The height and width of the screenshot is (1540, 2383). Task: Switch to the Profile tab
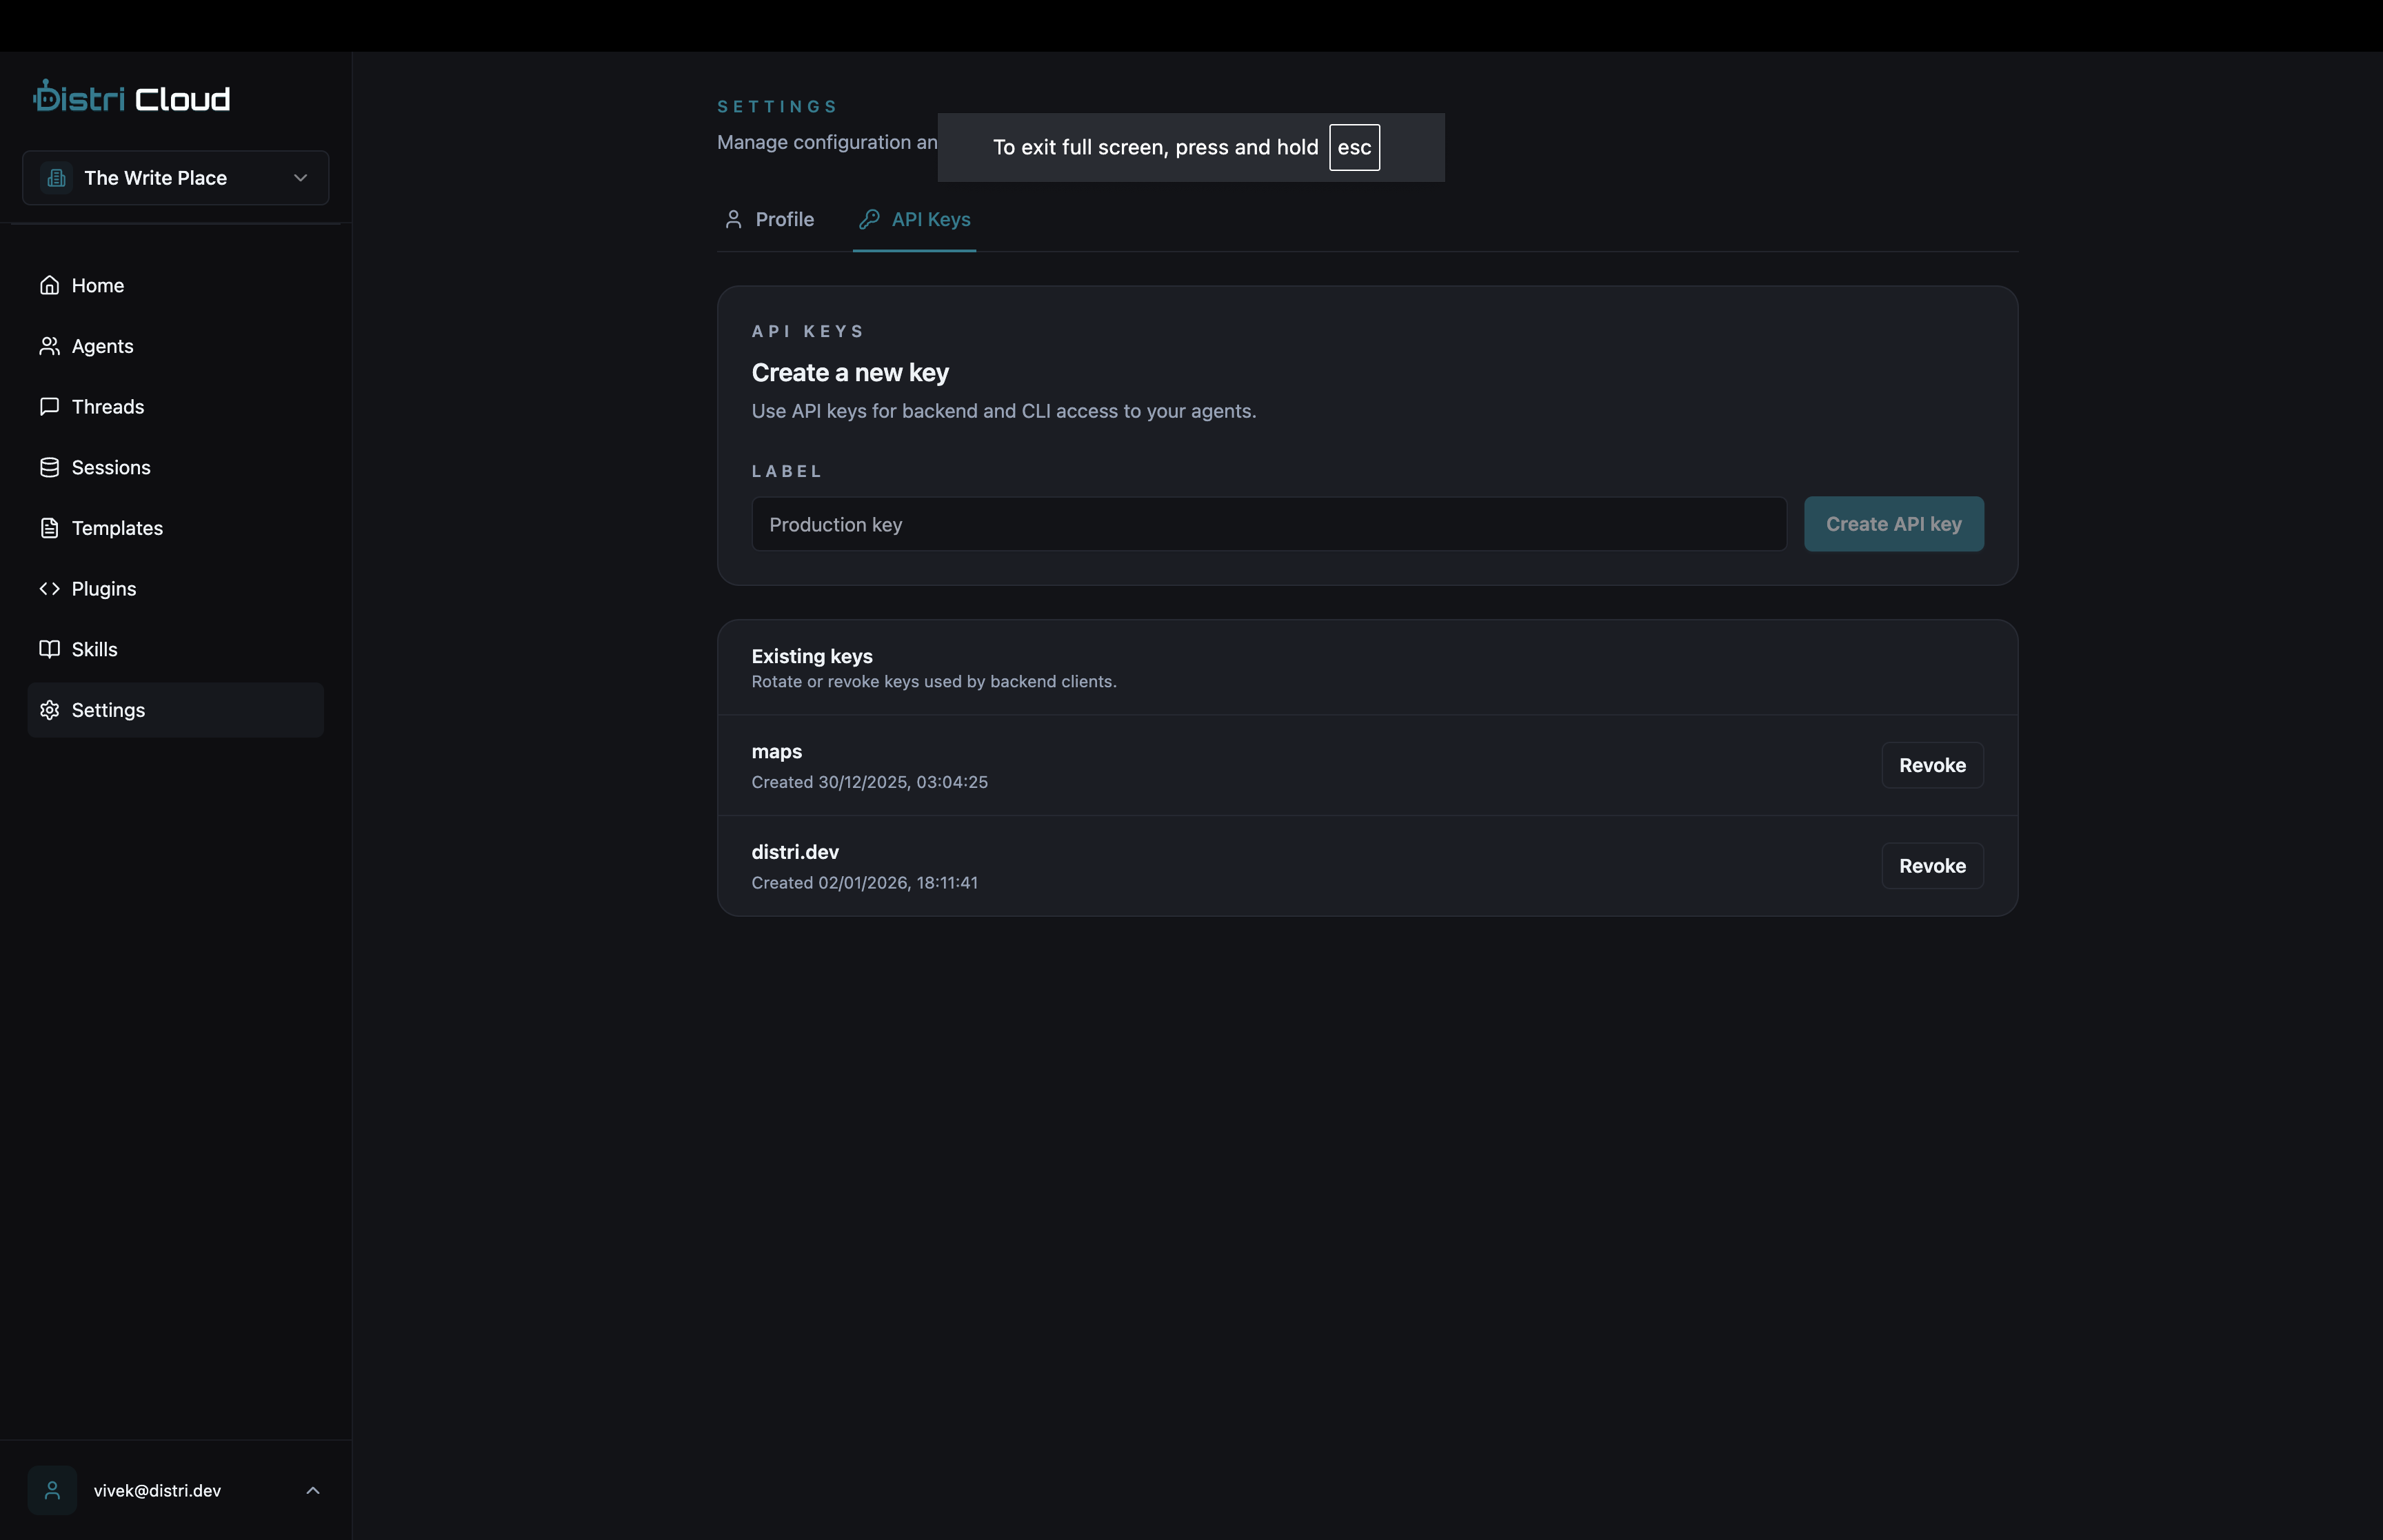(x=768, y=219)
